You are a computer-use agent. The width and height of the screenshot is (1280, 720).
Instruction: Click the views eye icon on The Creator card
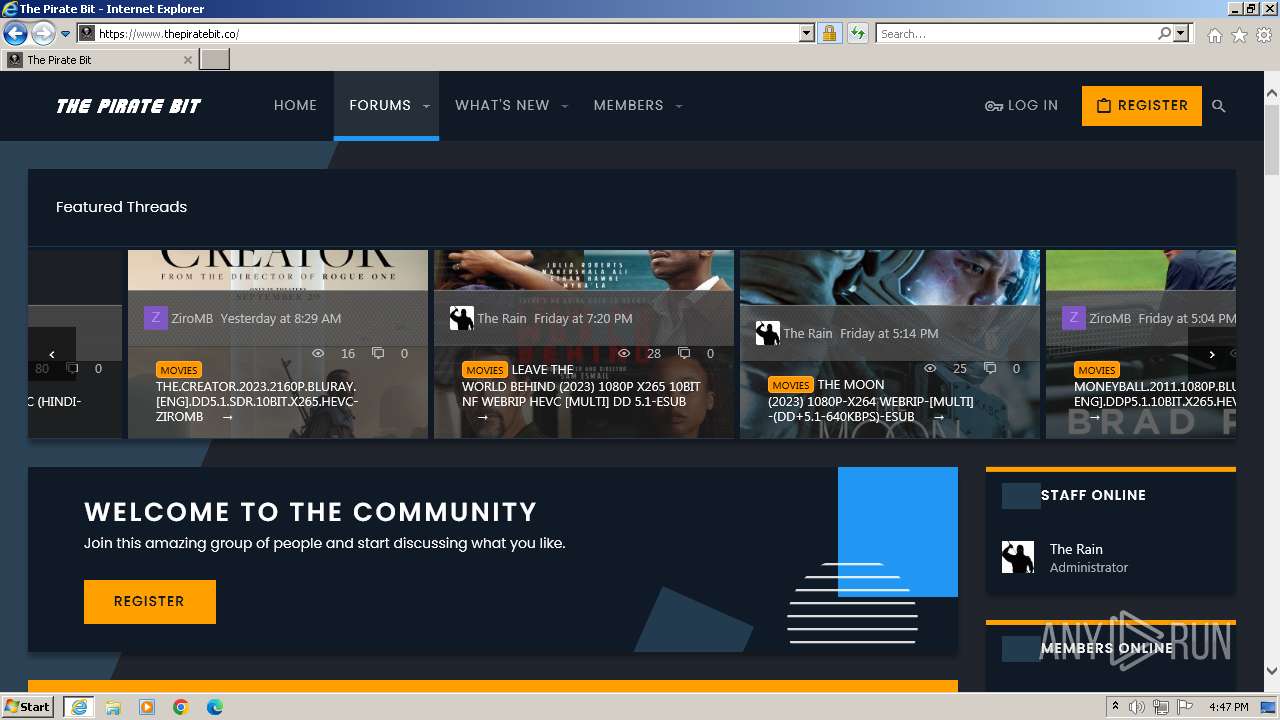coord(318,353)
